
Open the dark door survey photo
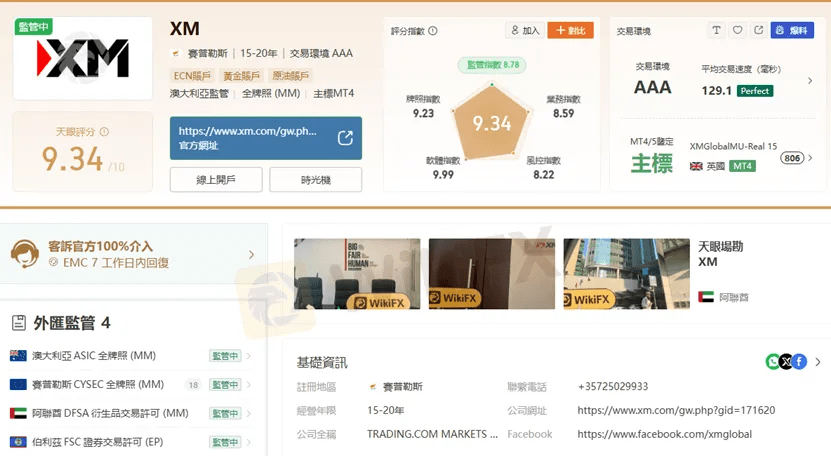click(x=492, y=274)
